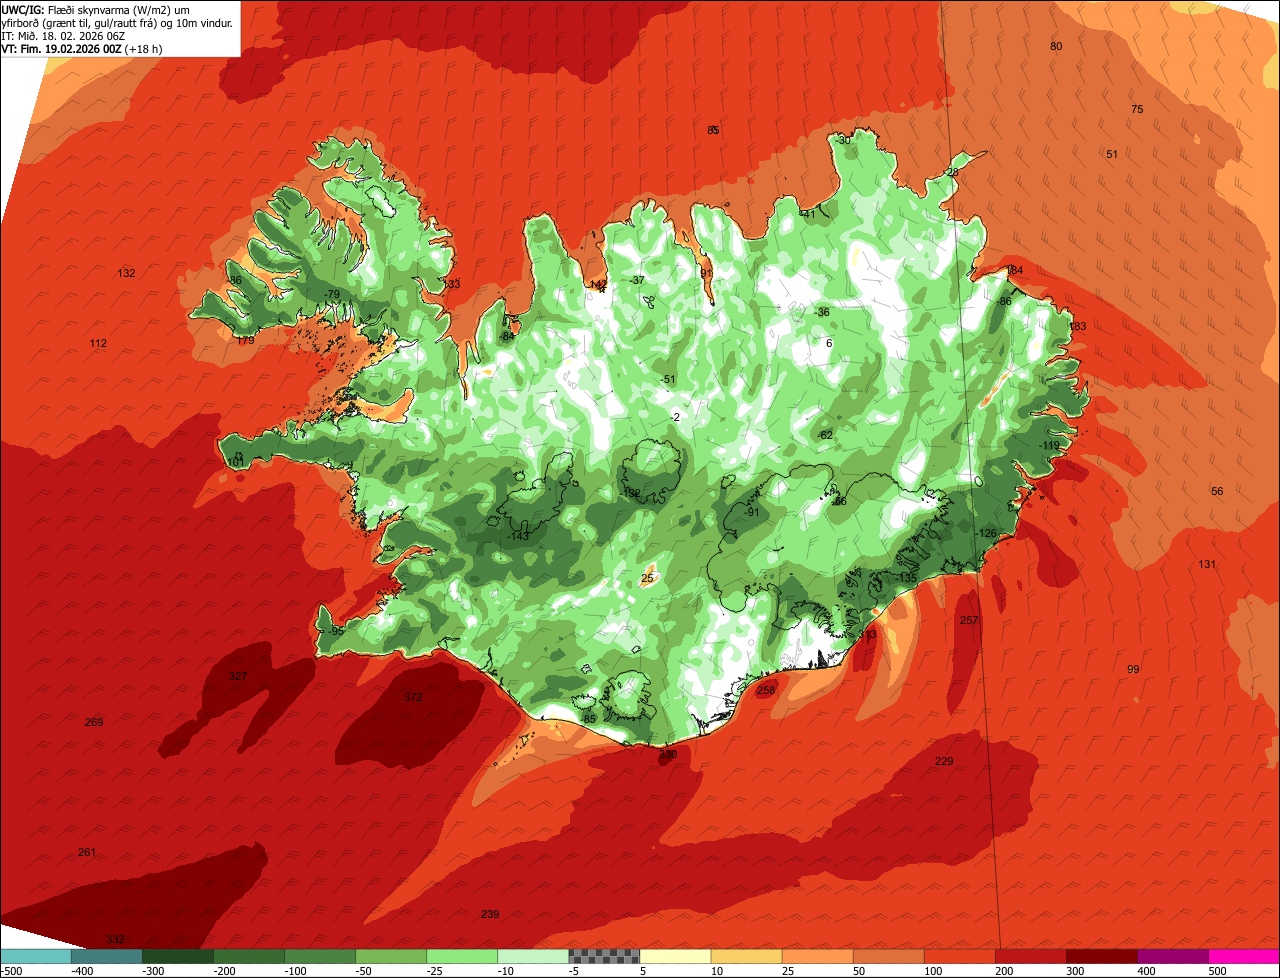Select the darkest green swatch between -300 and -200
Image resolution: width=1280 pixels, height=978 pixels.
[x=177, y=956]
